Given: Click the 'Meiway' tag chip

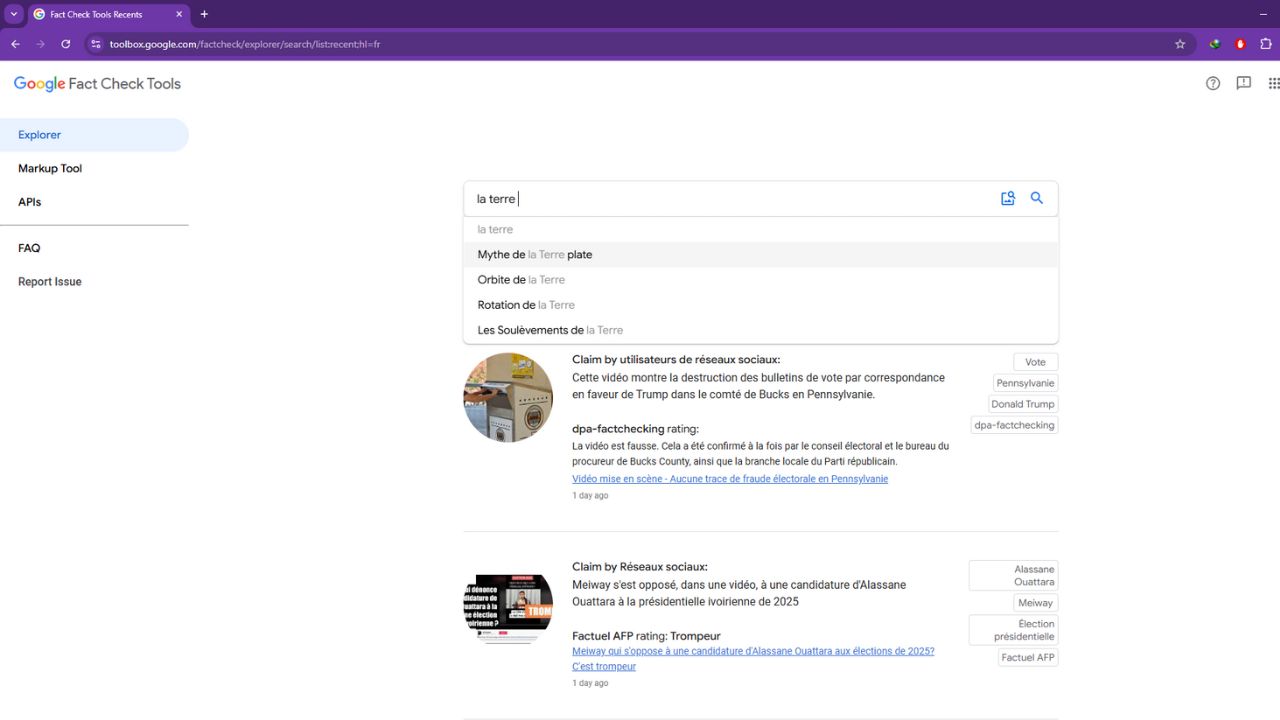Looking at the screenshot, I should click(1035, 603).
